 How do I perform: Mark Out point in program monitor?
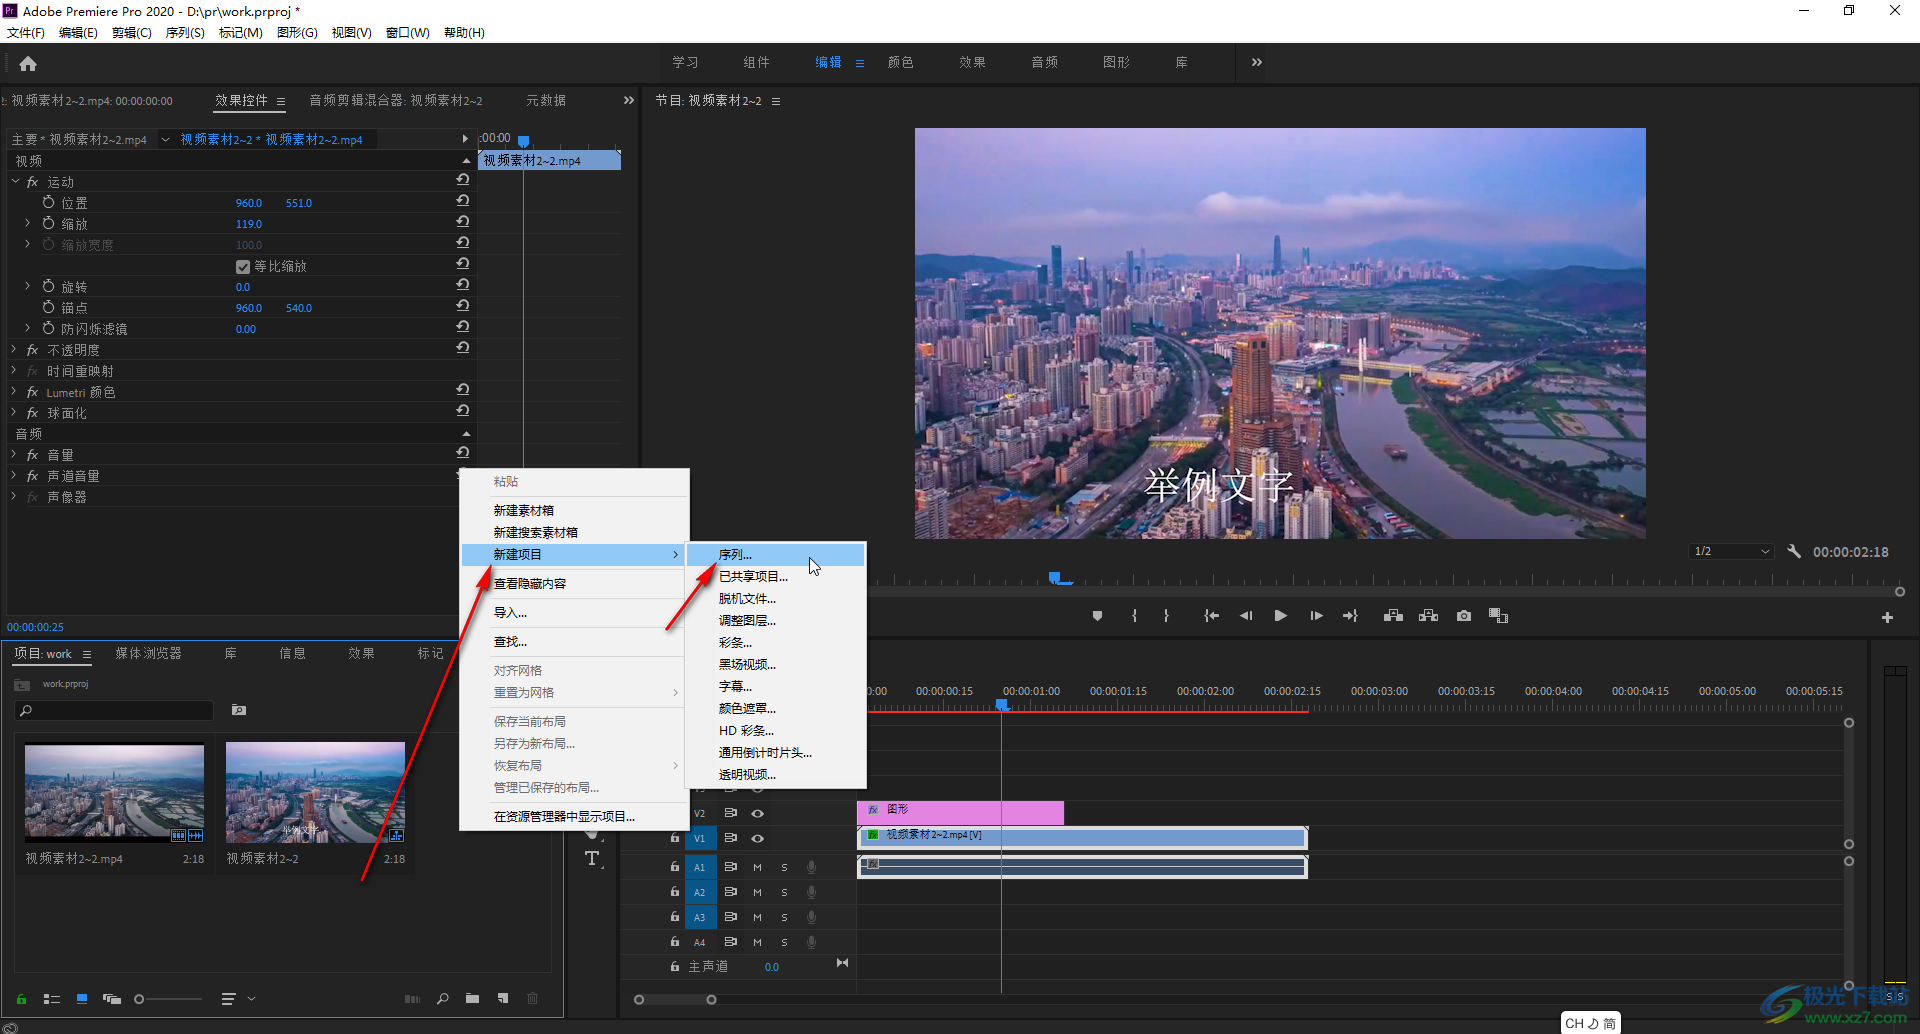tap(1166, 616)
